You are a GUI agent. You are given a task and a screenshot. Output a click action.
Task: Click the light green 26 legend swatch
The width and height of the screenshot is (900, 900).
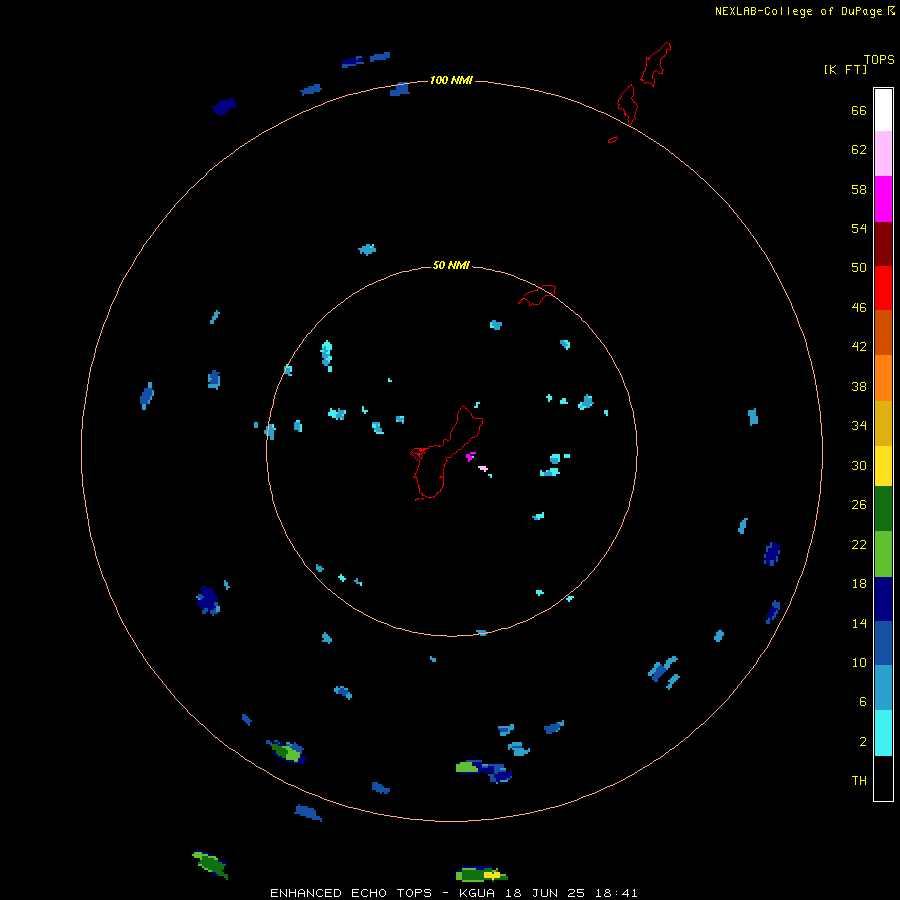tap(883, 554)
